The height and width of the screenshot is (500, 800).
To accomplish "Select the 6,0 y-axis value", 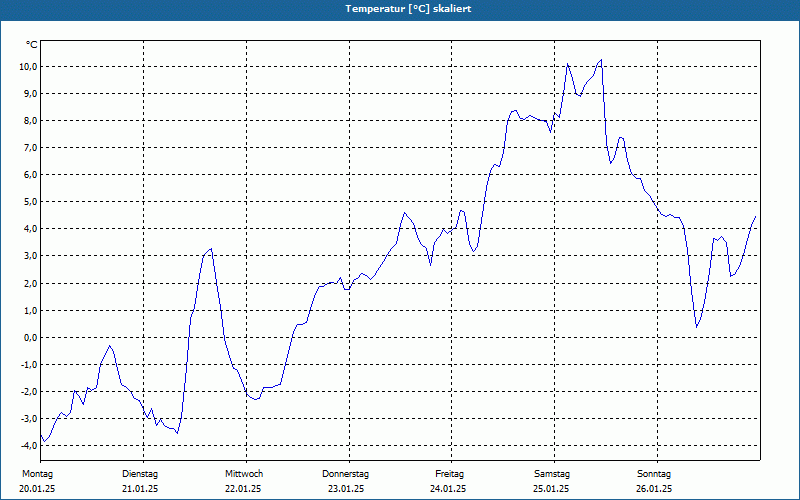I will 29,174.
